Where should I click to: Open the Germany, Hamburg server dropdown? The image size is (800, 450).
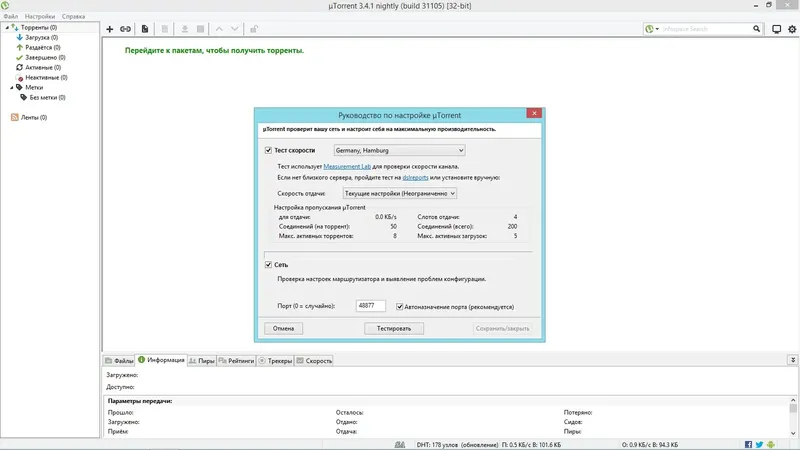pyautogui.click(x=399, y=151)
